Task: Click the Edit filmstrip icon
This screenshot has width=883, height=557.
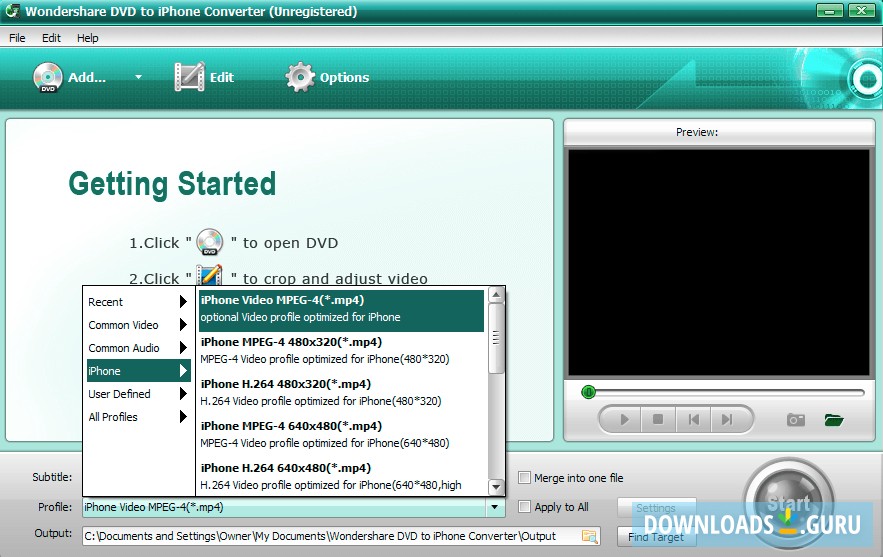Action: tap(189, 77)
